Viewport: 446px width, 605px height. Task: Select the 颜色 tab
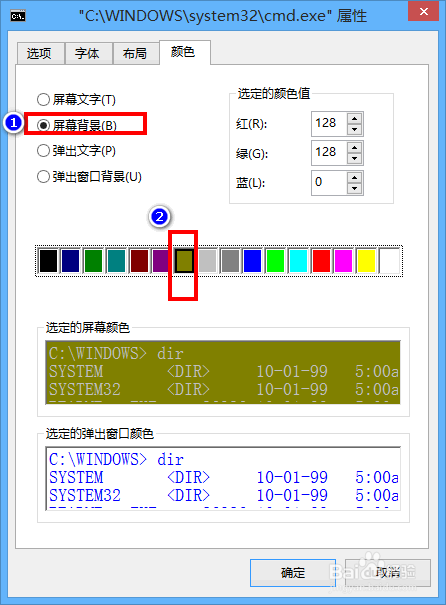pos(184,52)
